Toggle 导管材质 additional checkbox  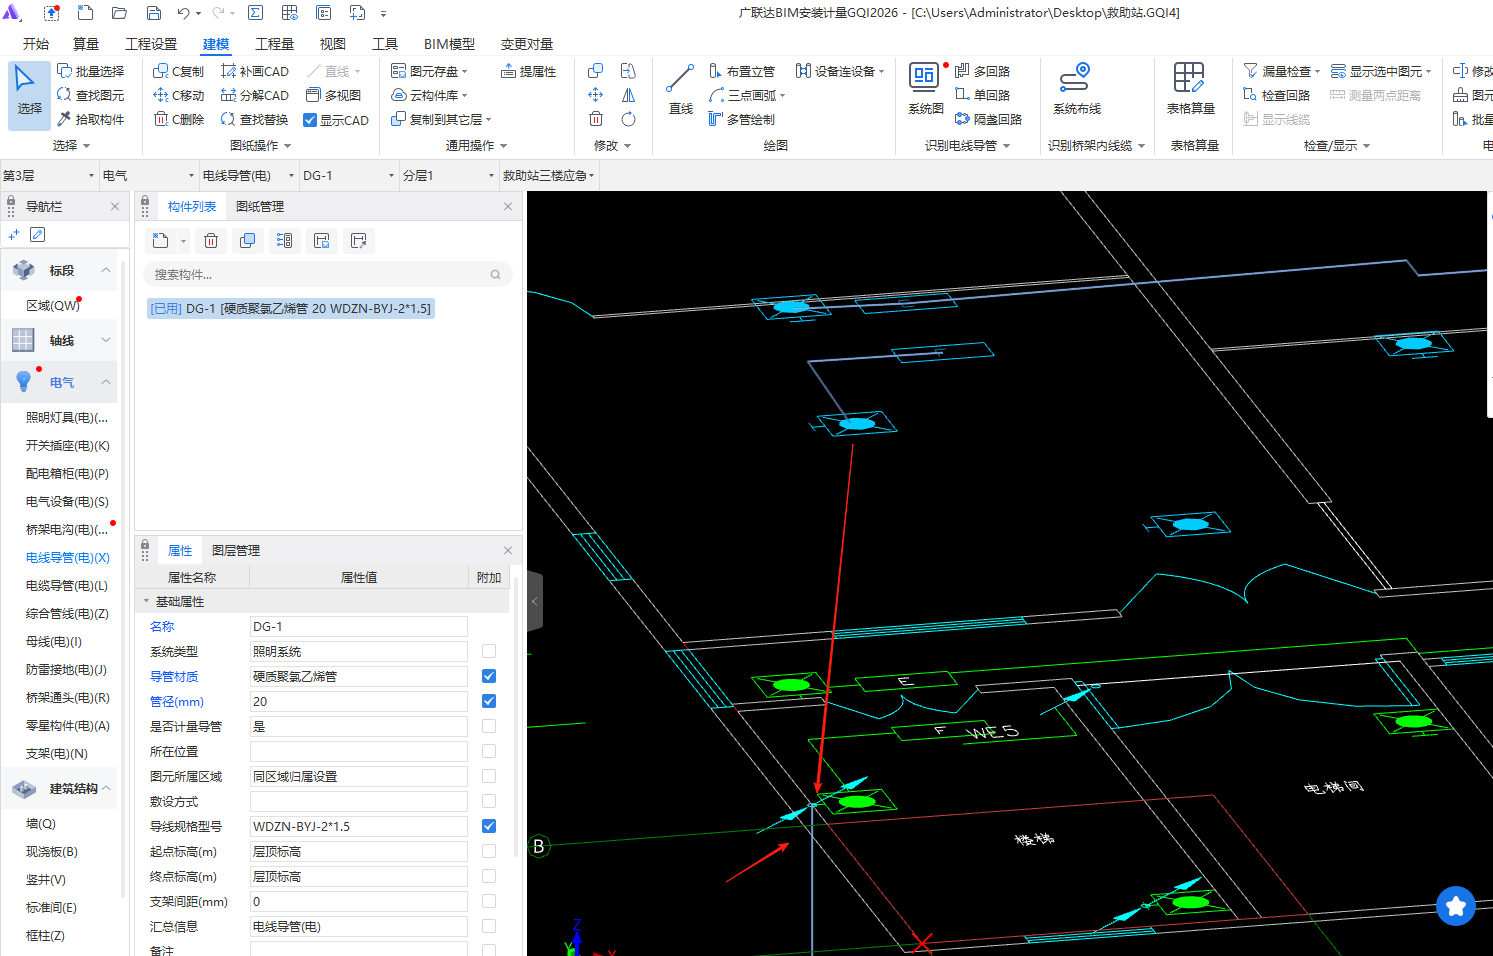pos(489,676)
